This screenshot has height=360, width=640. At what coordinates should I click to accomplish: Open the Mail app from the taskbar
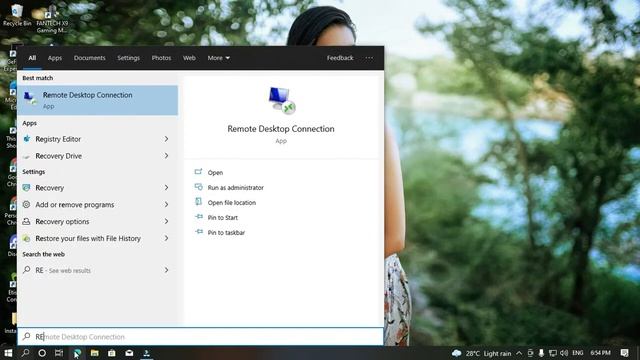[129, 353]
